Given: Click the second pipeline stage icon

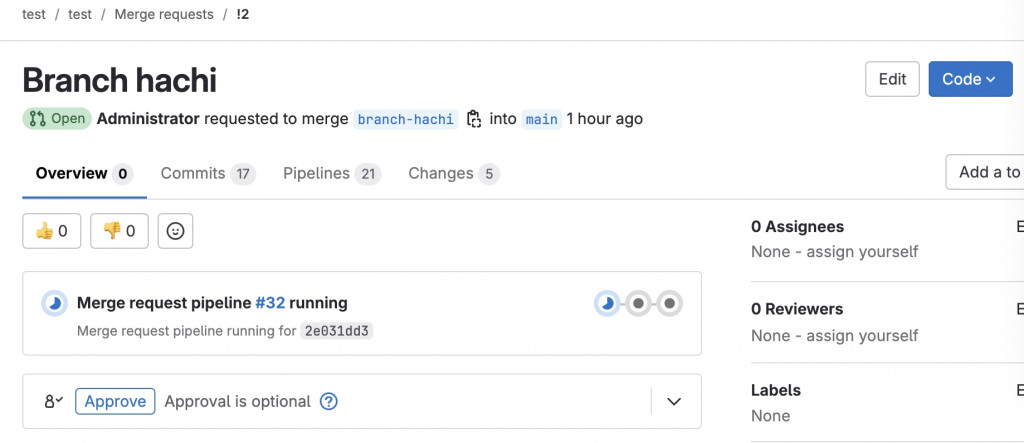Looking at the screenshot, I should coord(638,303).
